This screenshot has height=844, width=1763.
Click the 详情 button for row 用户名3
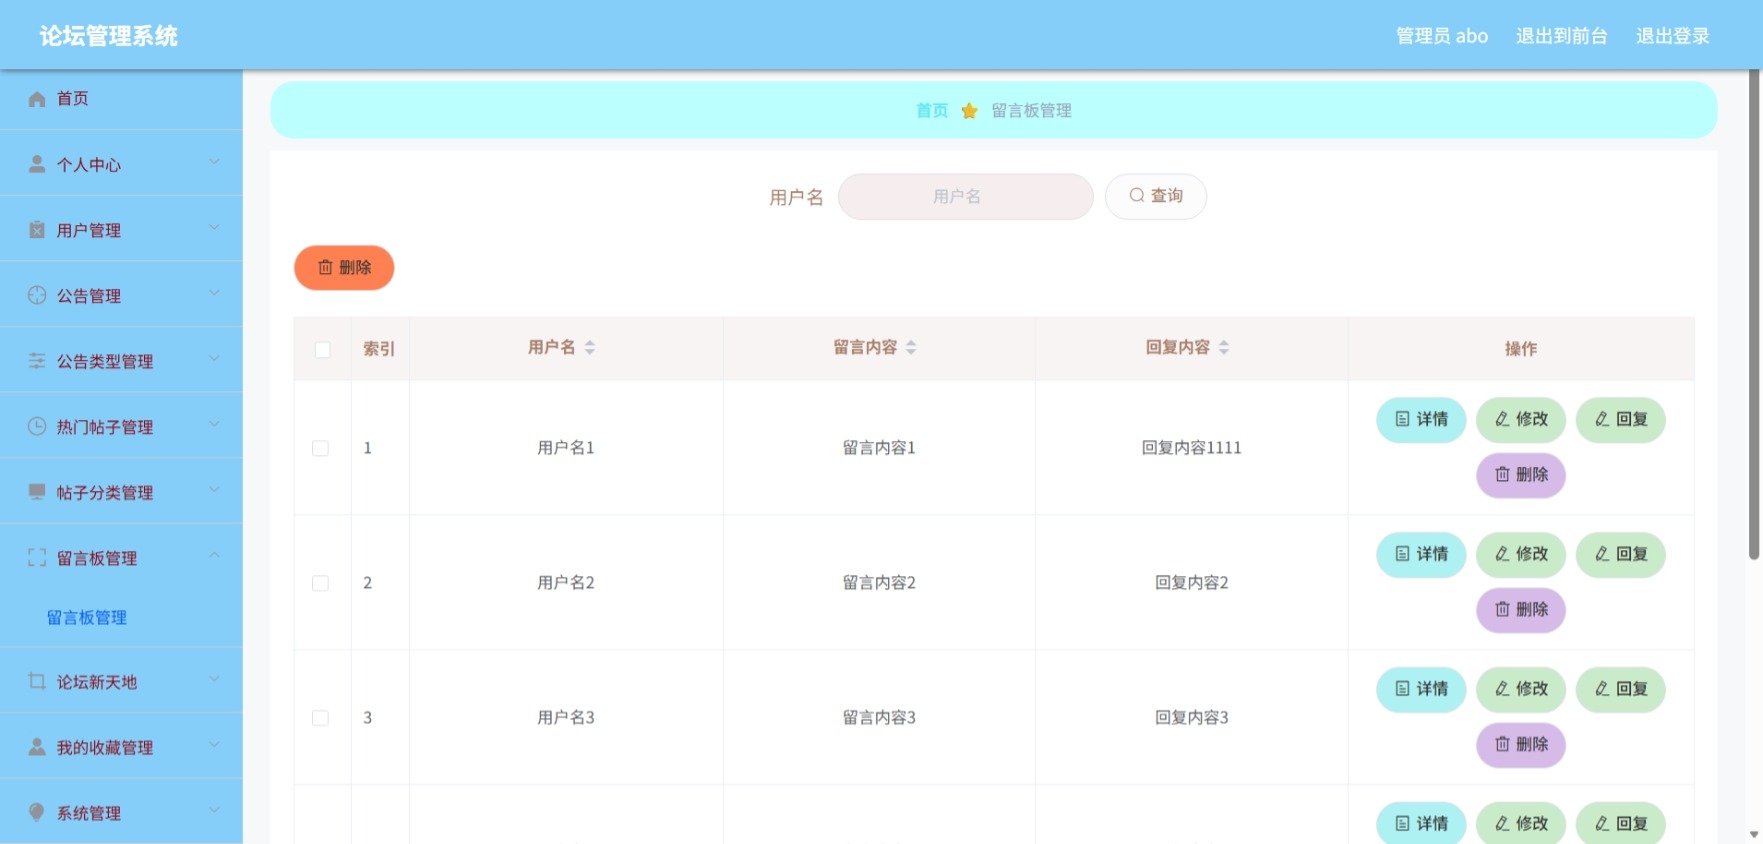[1421, 689]
